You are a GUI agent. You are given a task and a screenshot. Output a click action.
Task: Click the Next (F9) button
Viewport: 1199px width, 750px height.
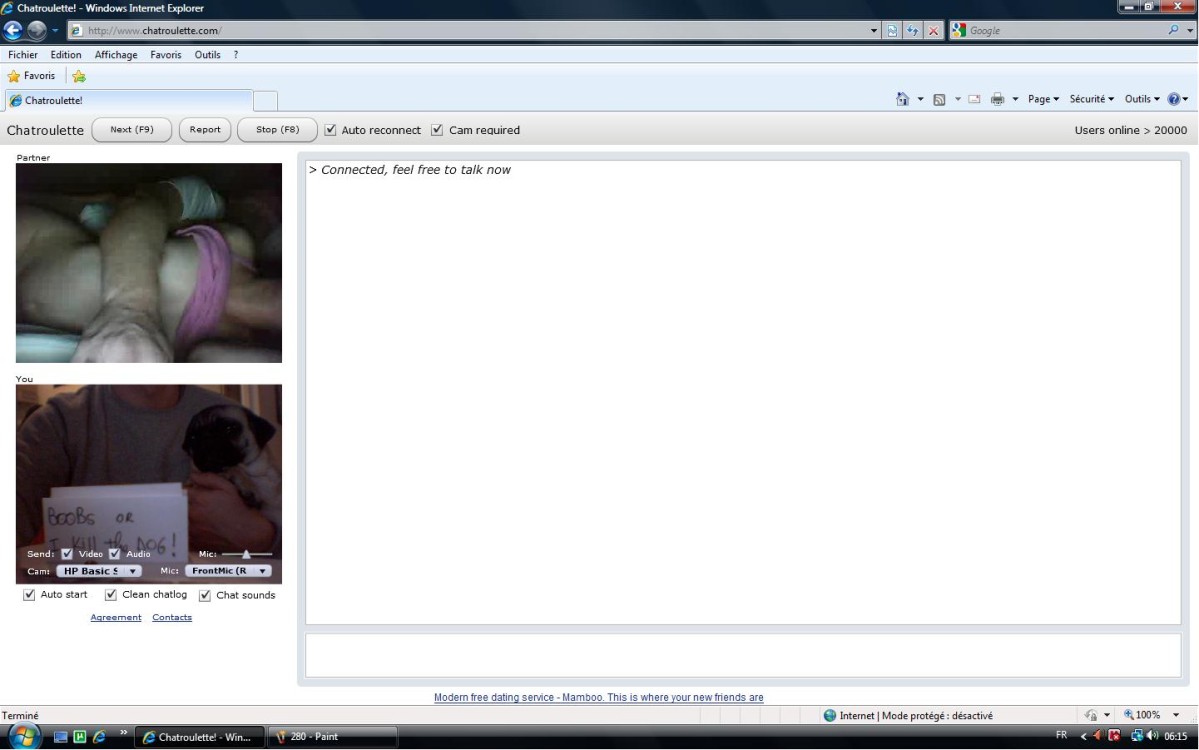pos(132,130)
